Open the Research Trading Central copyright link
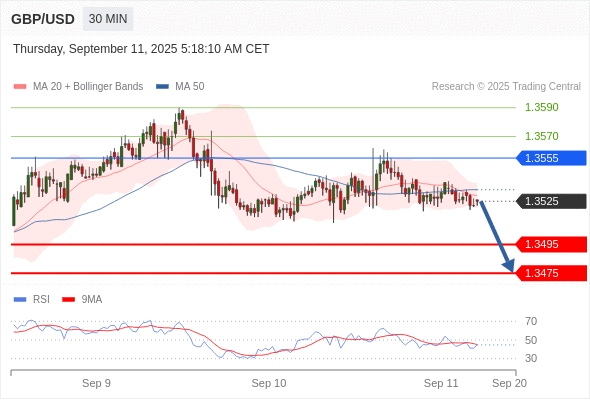This screenshot has height=400, width=590. point(506,87)
